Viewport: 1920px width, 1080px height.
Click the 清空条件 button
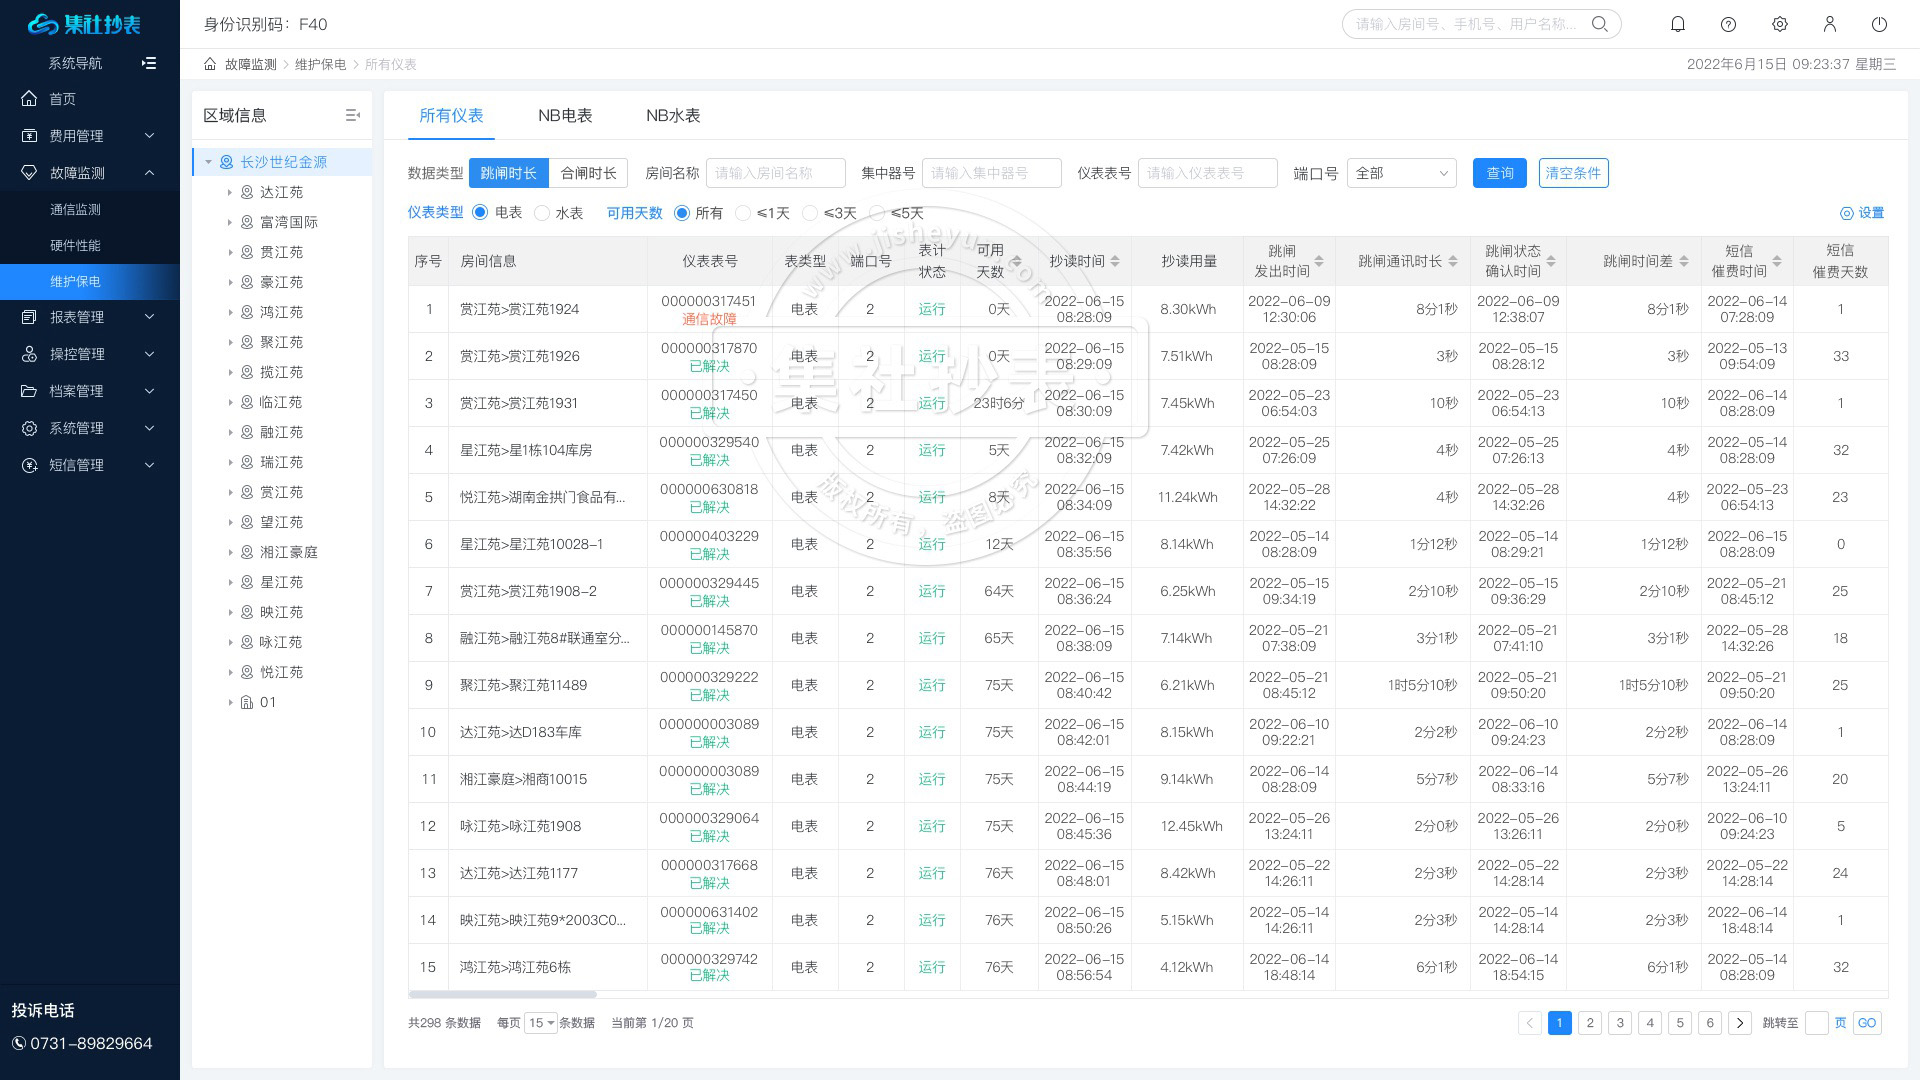(1573, 173)
